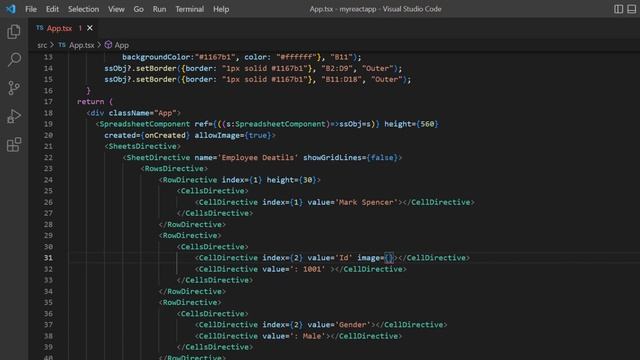Open the Go menu
Image resolution: width=640 pixels, height=360 pixels.
[138, 9]
